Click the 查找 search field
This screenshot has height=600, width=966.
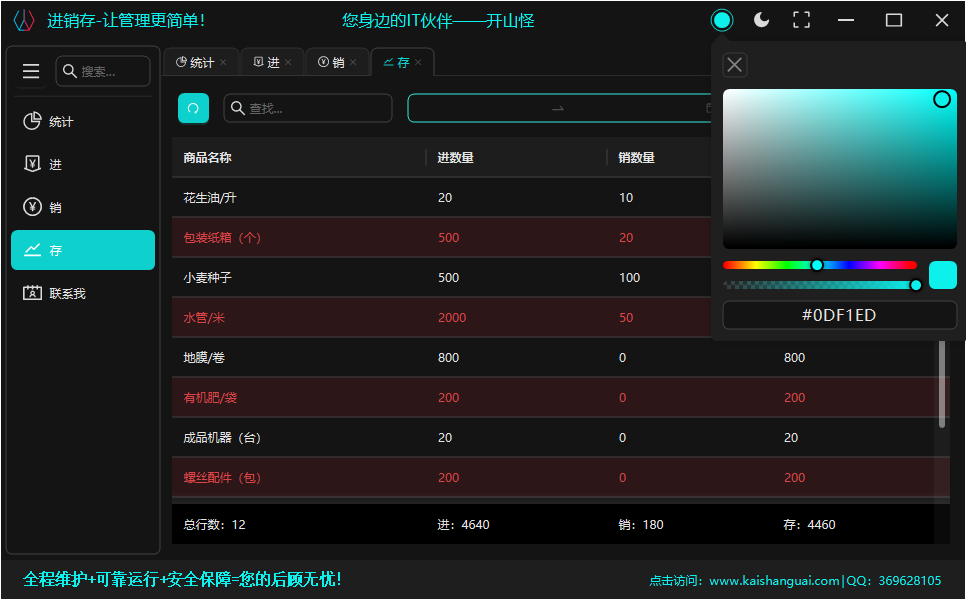coord(307,108)
